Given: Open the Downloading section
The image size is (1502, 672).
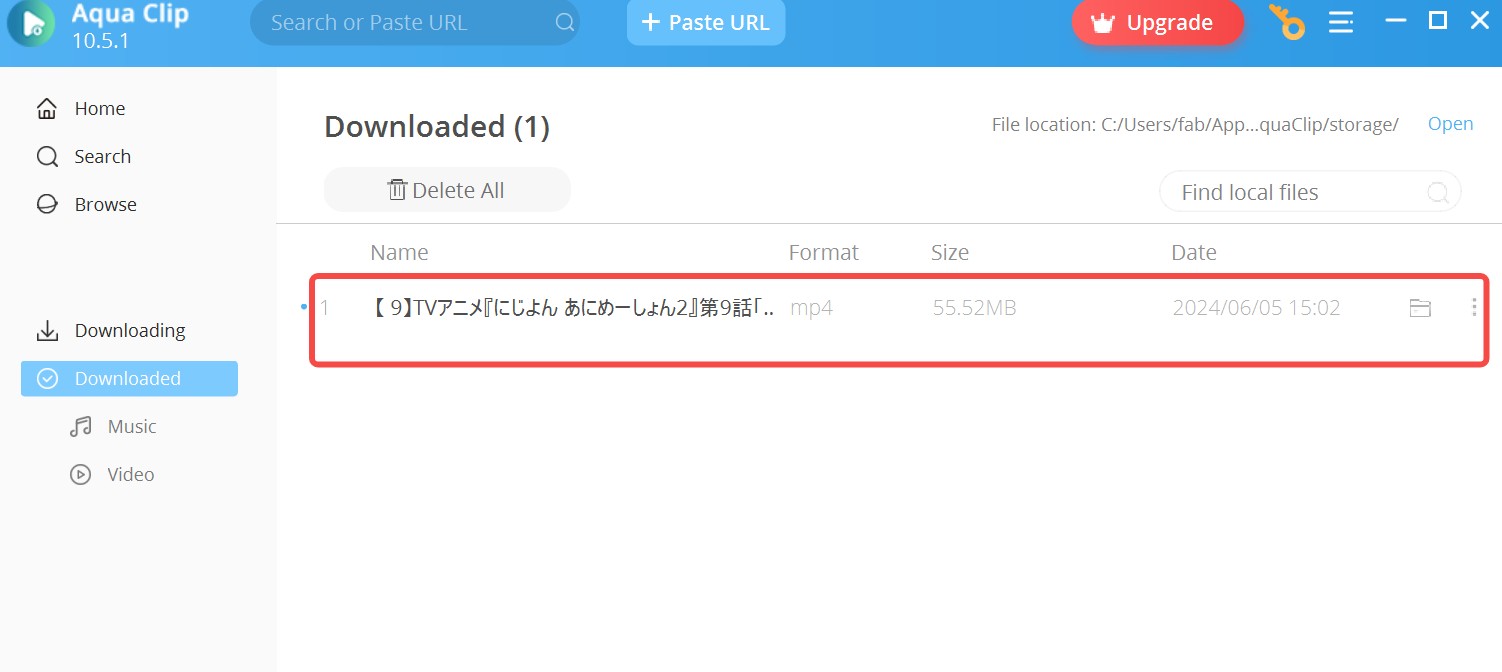Looking at the screenshot, I should tap(129, 330).
